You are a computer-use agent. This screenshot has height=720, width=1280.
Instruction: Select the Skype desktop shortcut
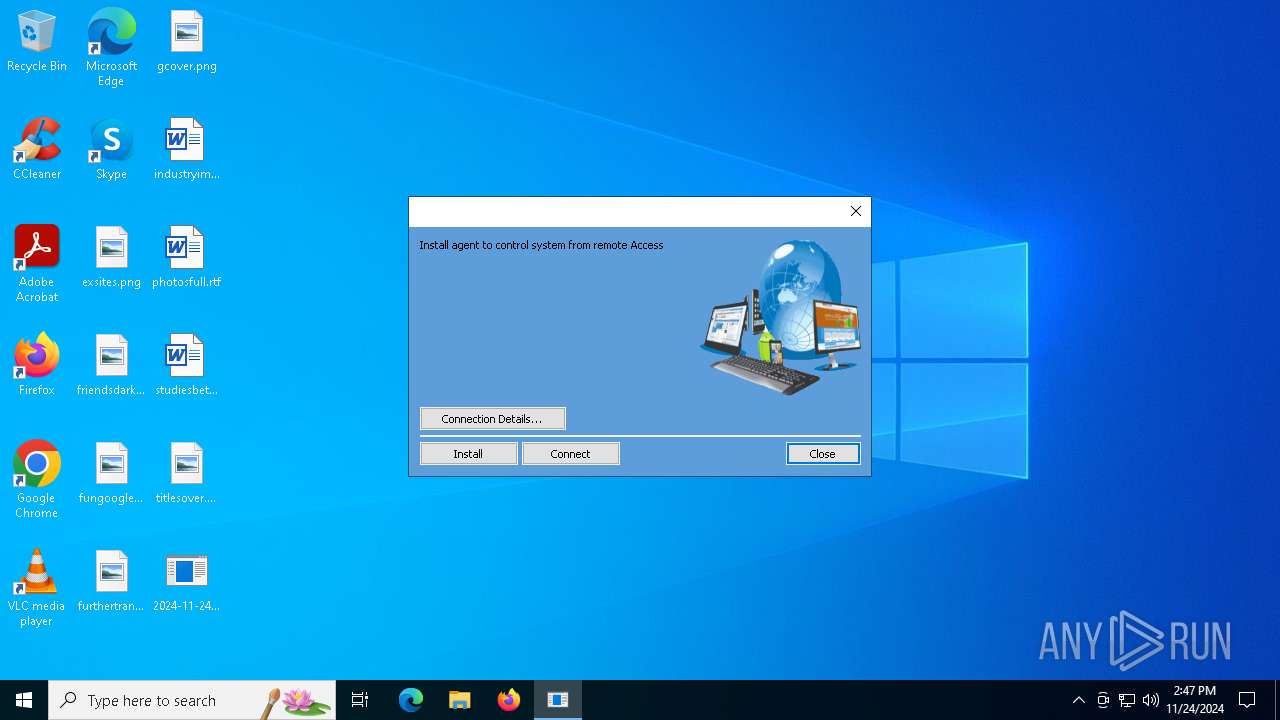(111, 150)
